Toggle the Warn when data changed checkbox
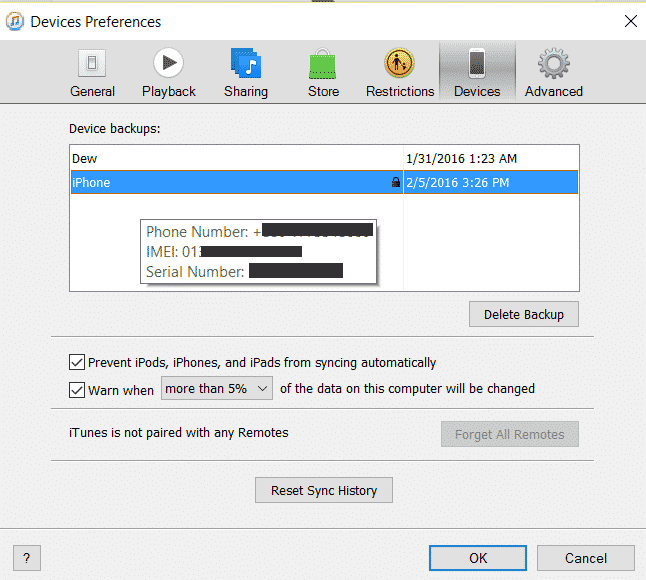Screen dimensions: 646x580 [77, 389]
